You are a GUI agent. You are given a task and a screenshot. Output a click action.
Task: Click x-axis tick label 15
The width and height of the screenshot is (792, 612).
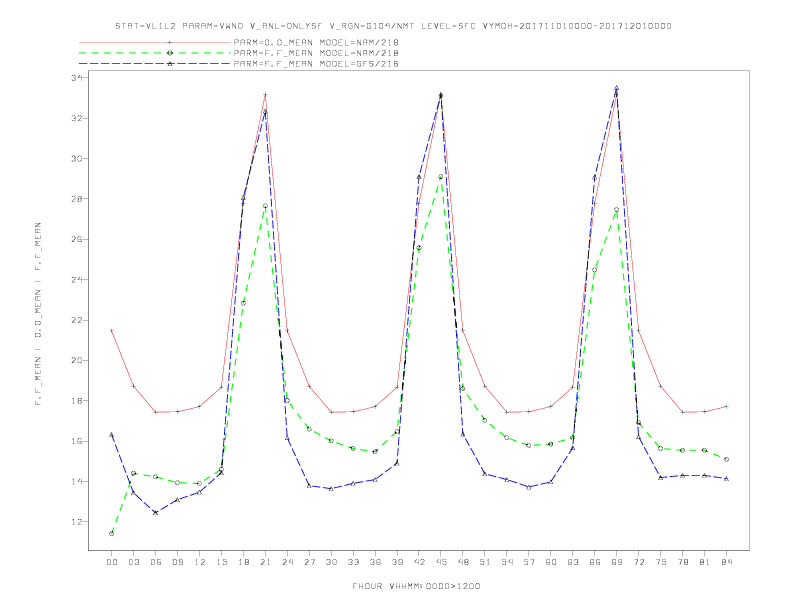221,562
